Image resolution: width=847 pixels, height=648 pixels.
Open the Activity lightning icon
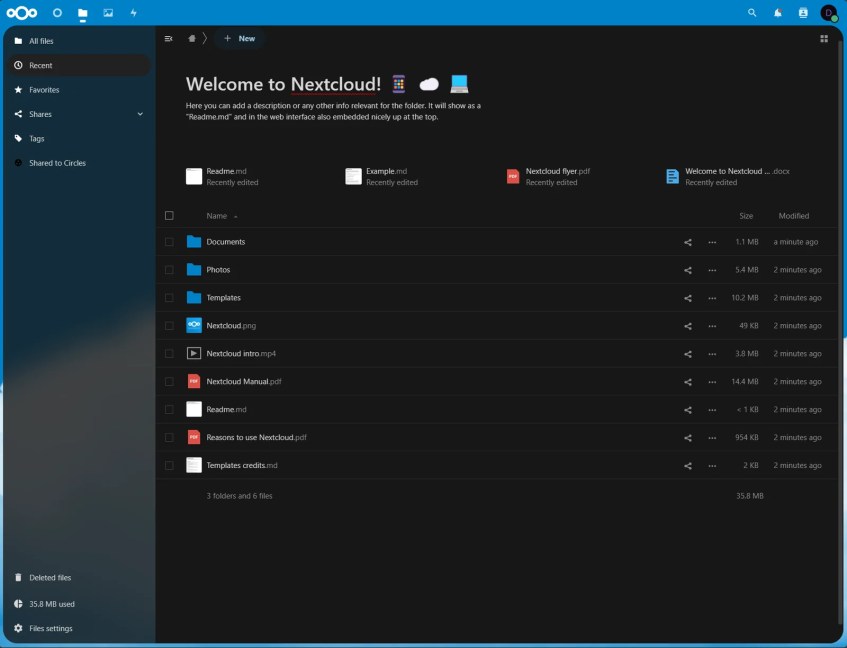133,12
